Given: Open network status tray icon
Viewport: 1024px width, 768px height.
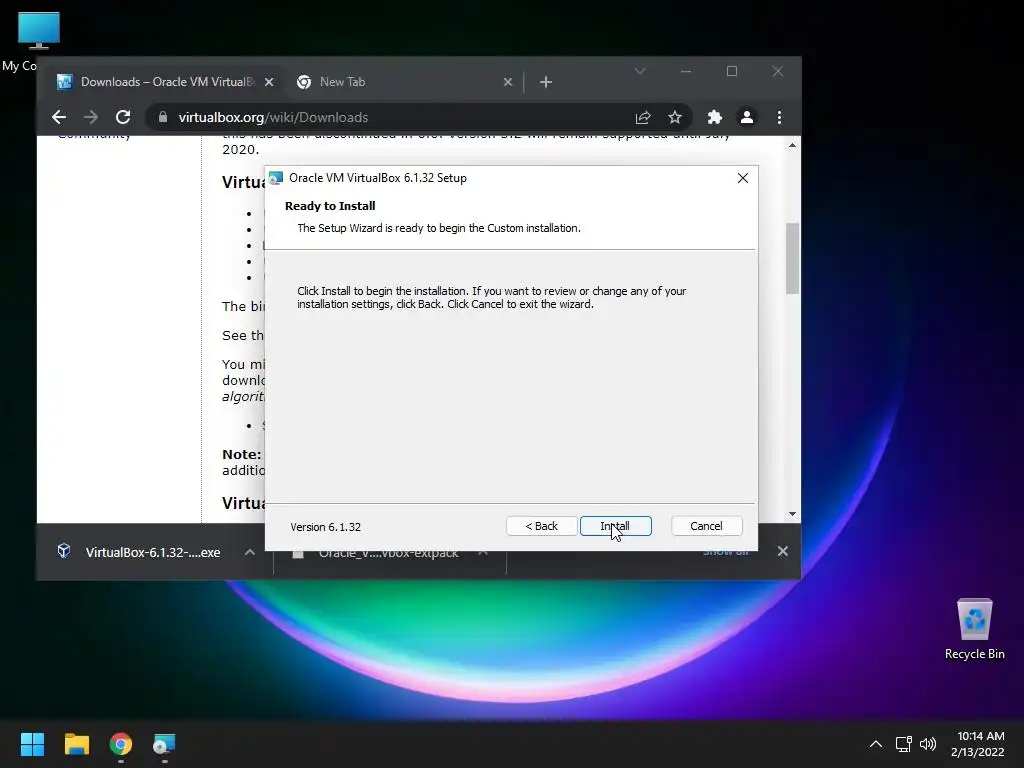Looking at the screenshot, I should (903, 744).
